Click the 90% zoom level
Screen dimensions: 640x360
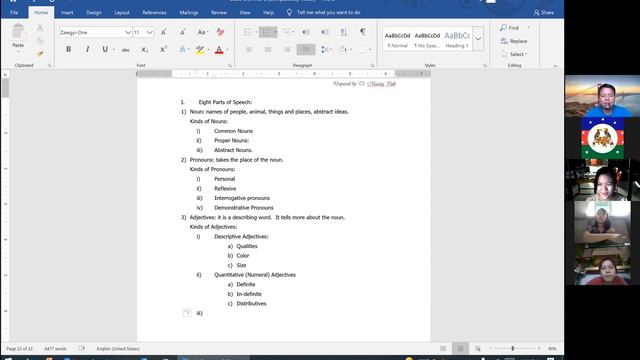pos(552,349)
